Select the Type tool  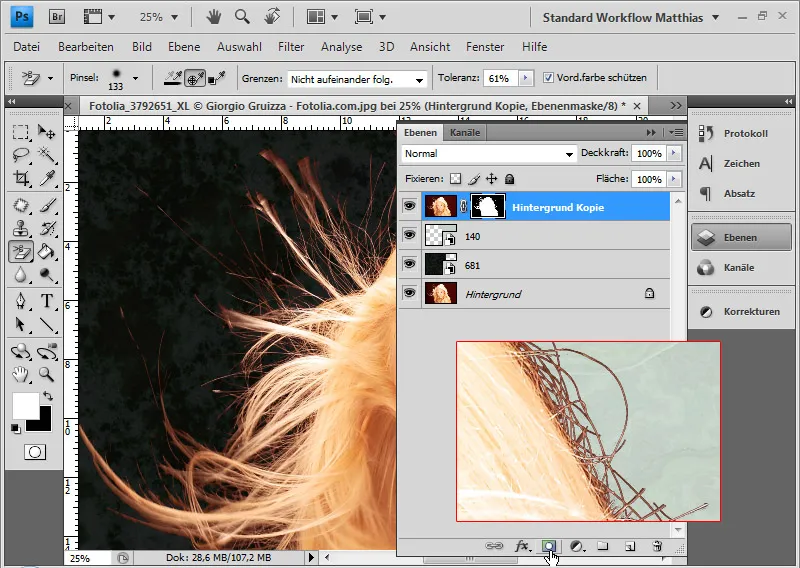pyautogui.click(x=46, y=301)
